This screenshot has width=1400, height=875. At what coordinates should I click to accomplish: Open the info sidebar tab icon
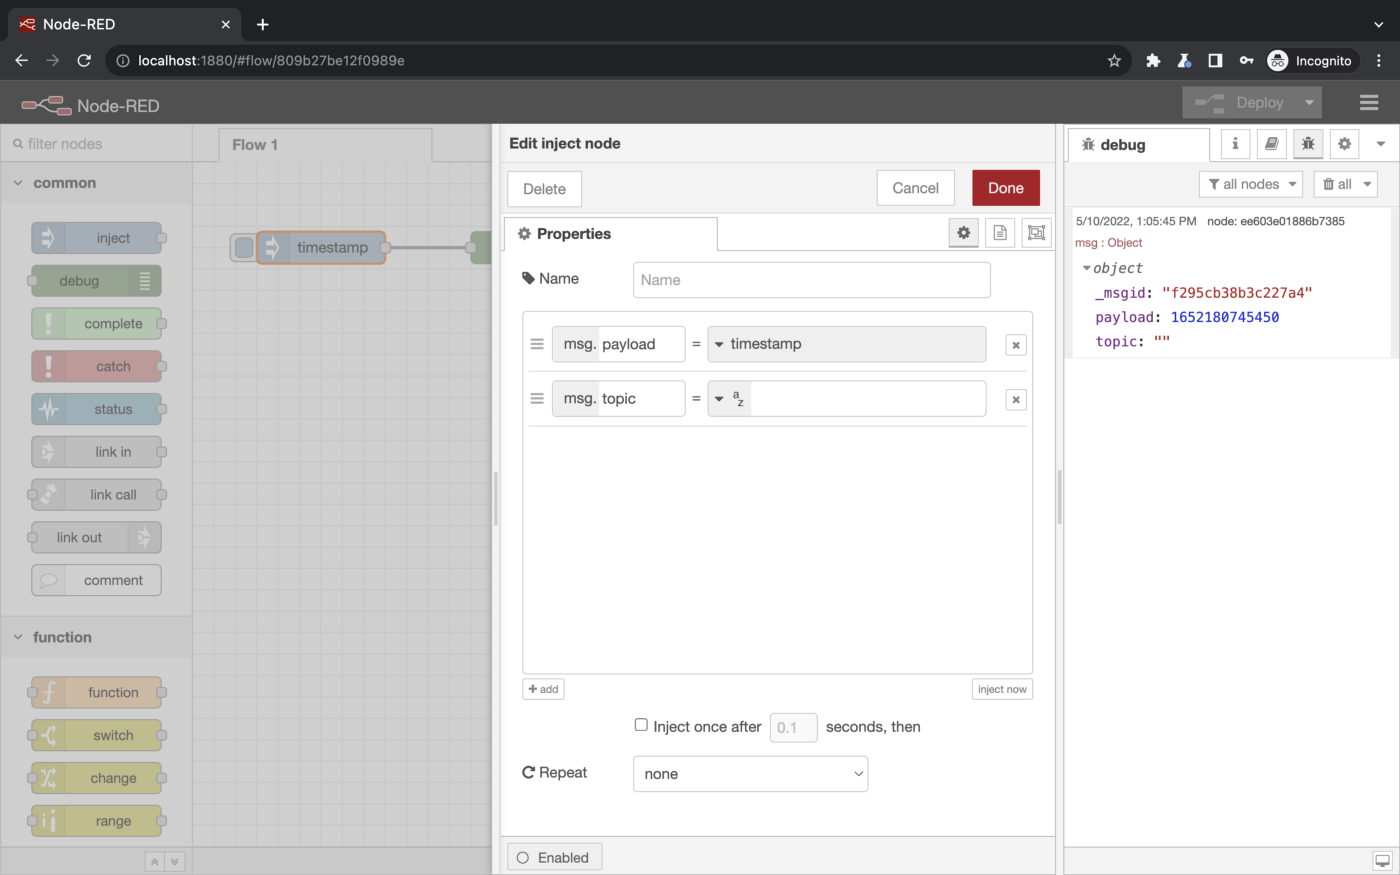click(1235, 144)
